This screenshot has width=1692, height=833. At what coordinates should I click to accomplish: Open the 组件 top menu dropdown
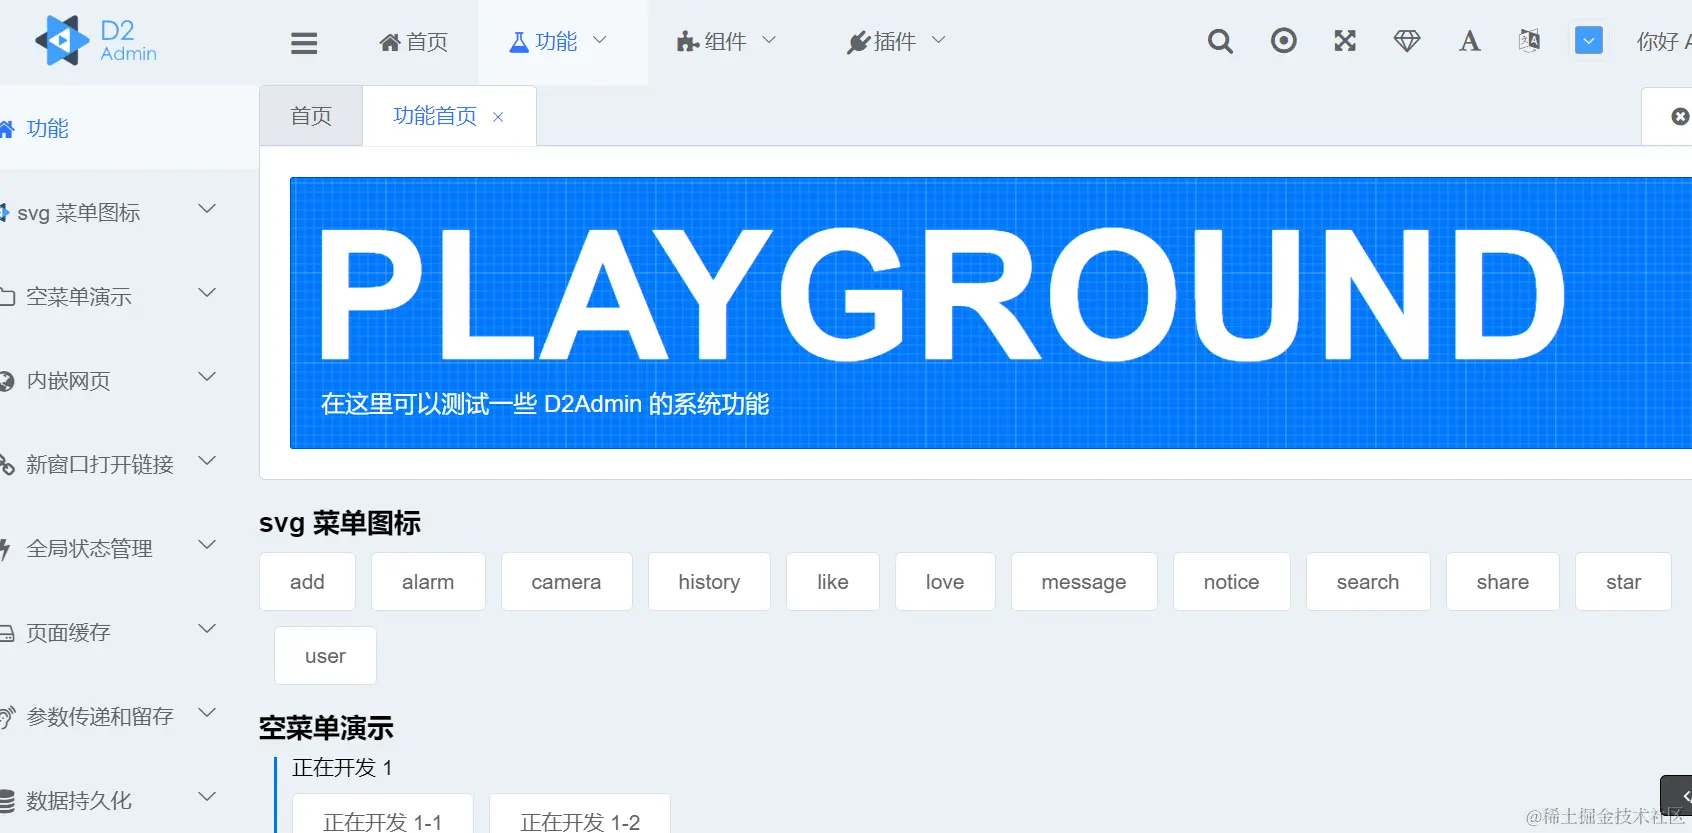[x=727, y=41]
